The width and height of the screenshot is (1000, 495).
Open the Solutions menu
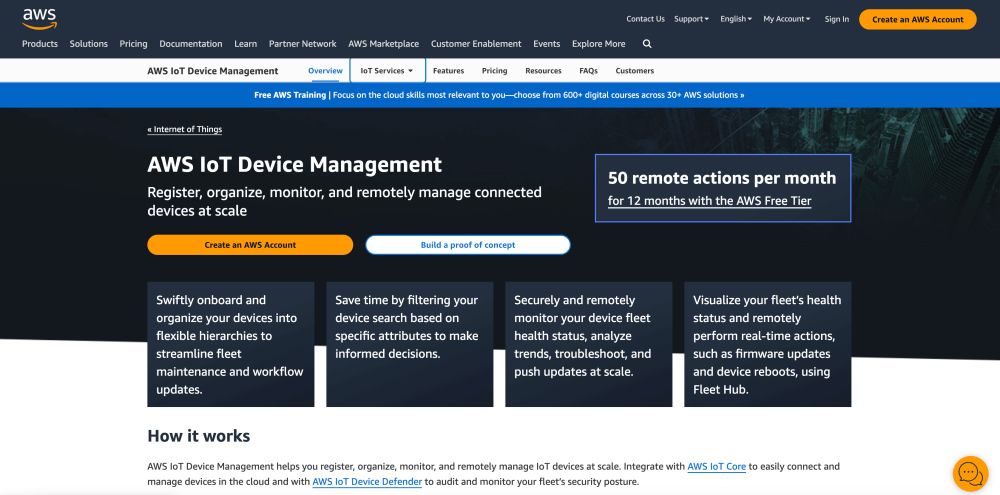89,44
